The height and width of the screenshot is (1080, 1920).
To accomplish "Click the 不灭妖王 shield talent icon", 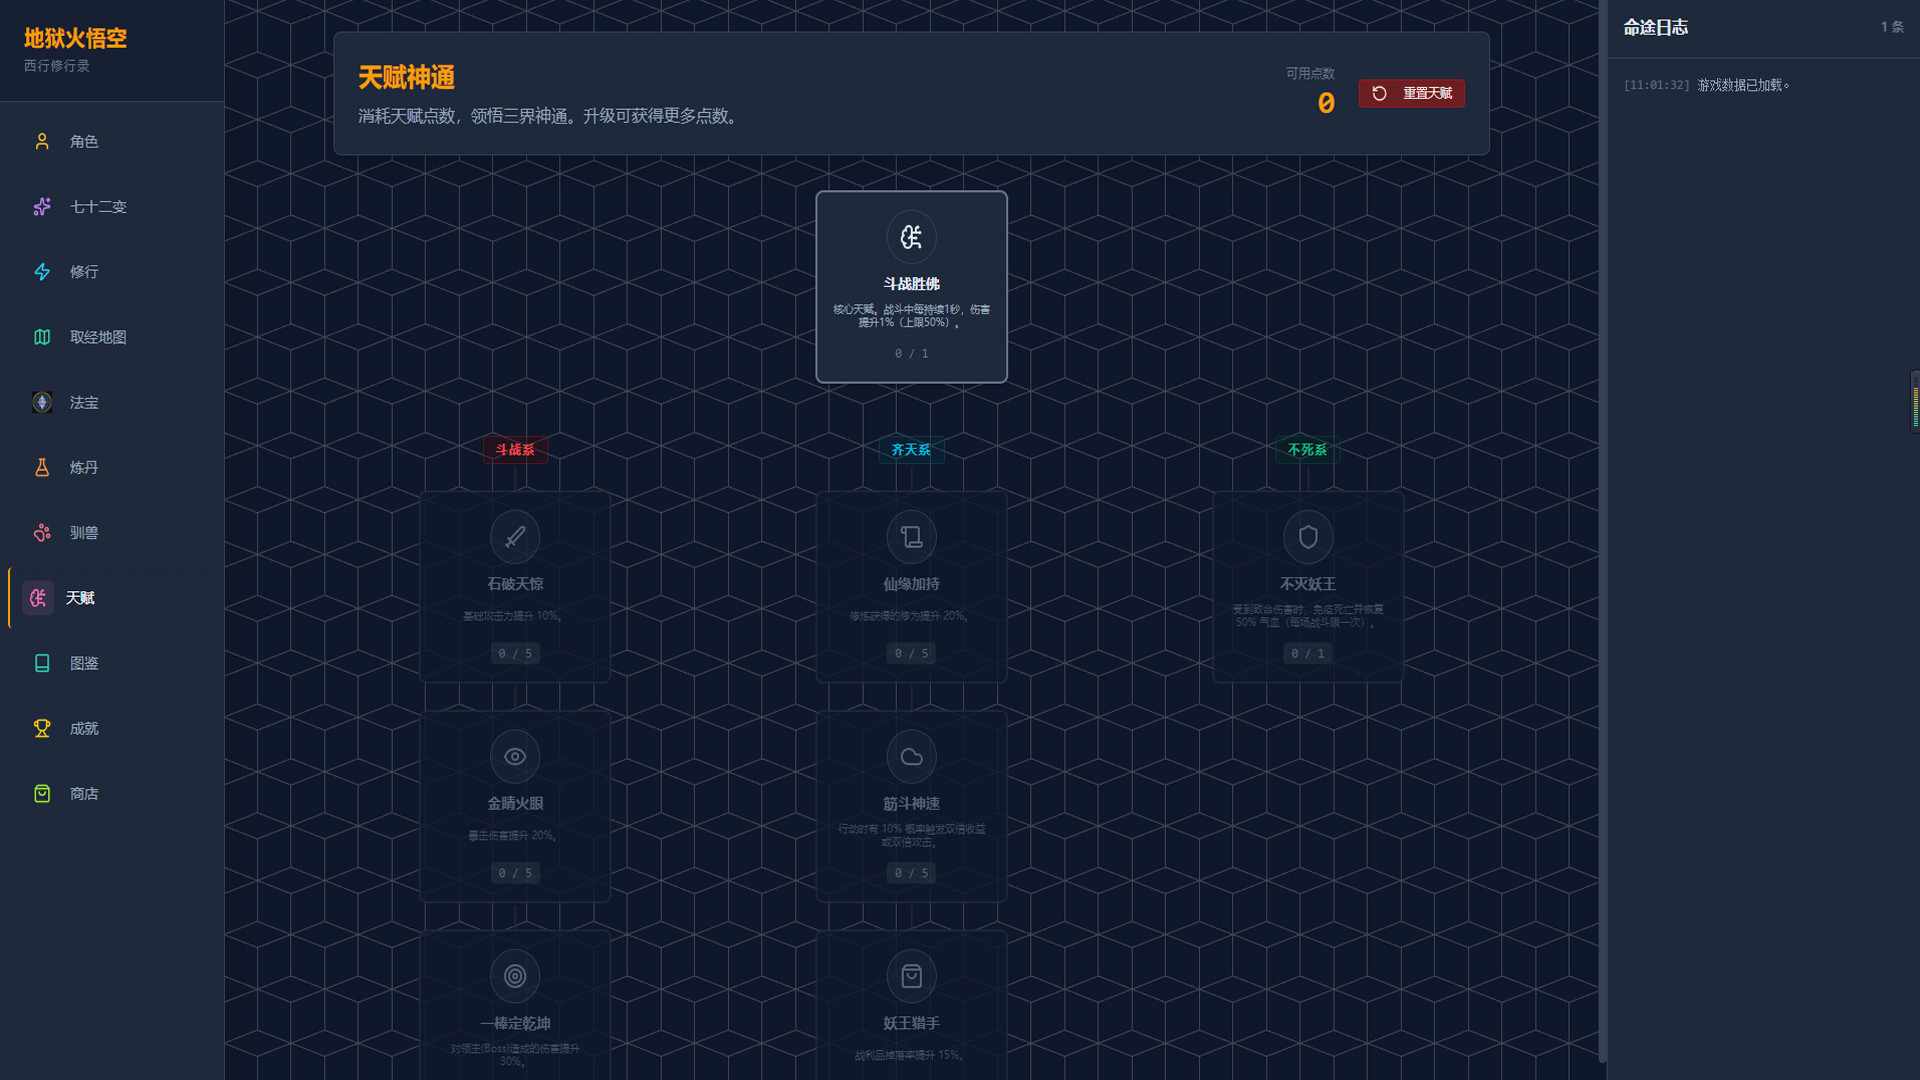I will (x=1308, y=536).
